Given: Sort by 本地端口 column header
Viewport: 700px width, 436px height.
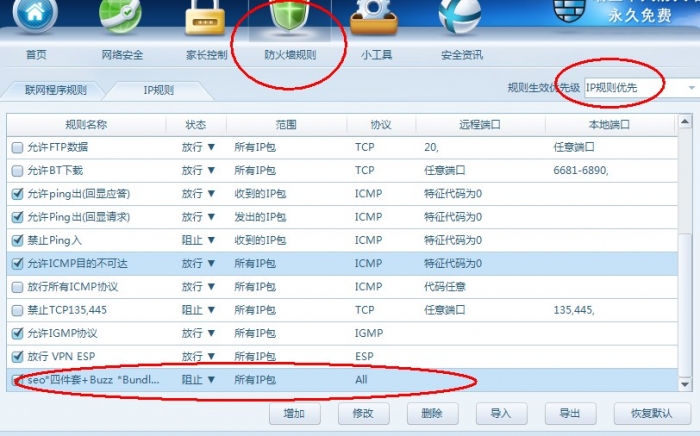Looking at the screenshot, I should (609, 125).
